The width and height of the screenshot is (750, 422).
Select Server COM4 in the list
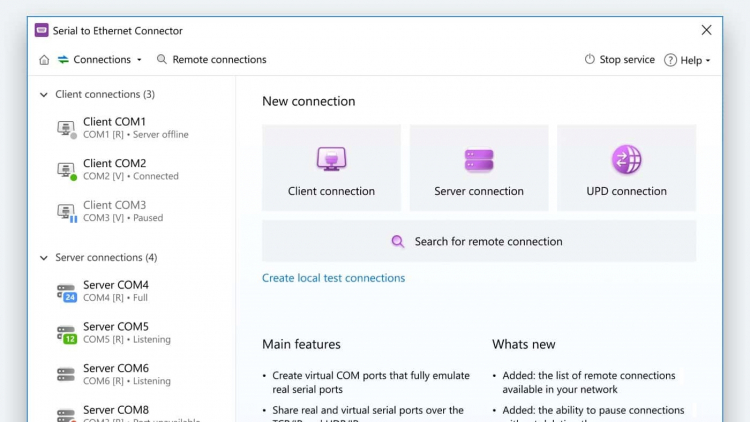132,291
